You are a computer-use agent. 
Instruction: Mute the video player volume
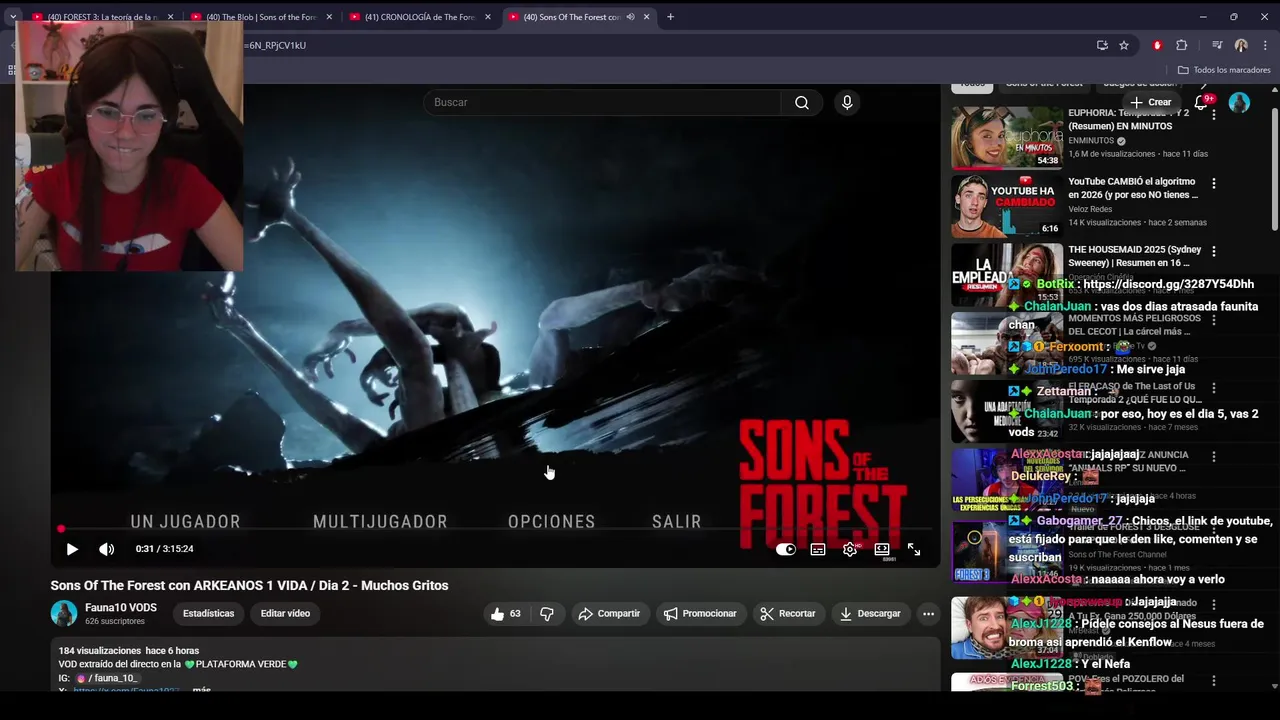click(107, 549)
